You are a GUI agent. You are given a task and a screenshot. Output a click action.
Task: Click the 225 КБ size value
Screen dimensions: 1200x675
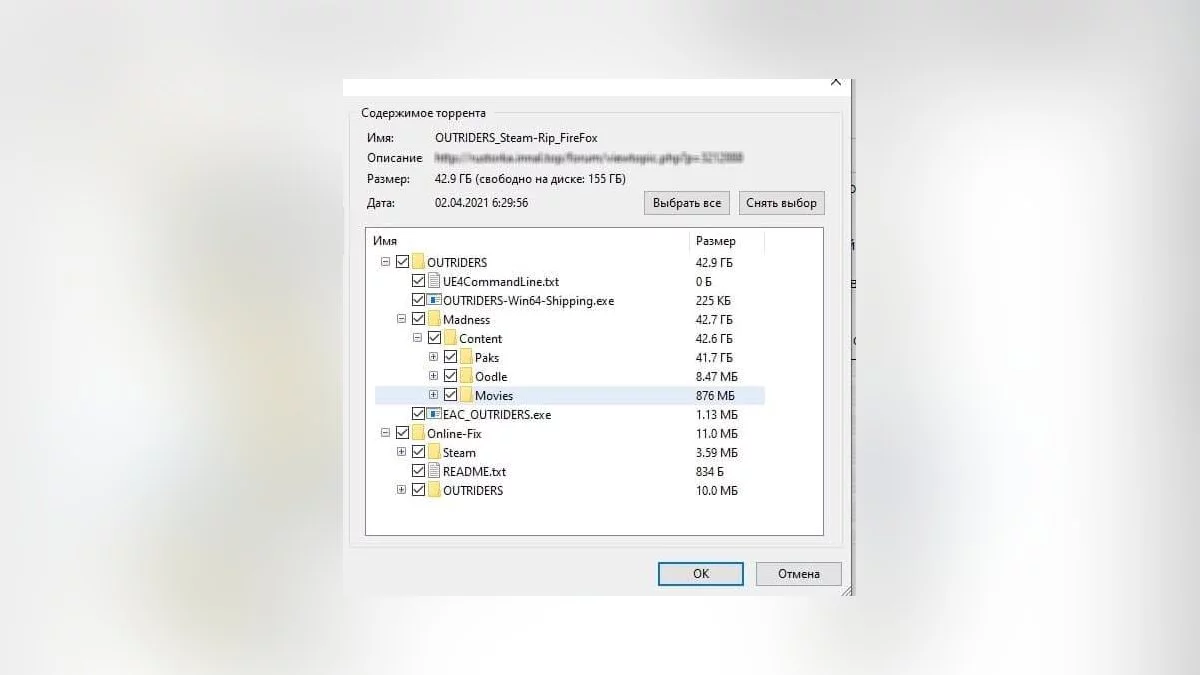pos(712,300)
